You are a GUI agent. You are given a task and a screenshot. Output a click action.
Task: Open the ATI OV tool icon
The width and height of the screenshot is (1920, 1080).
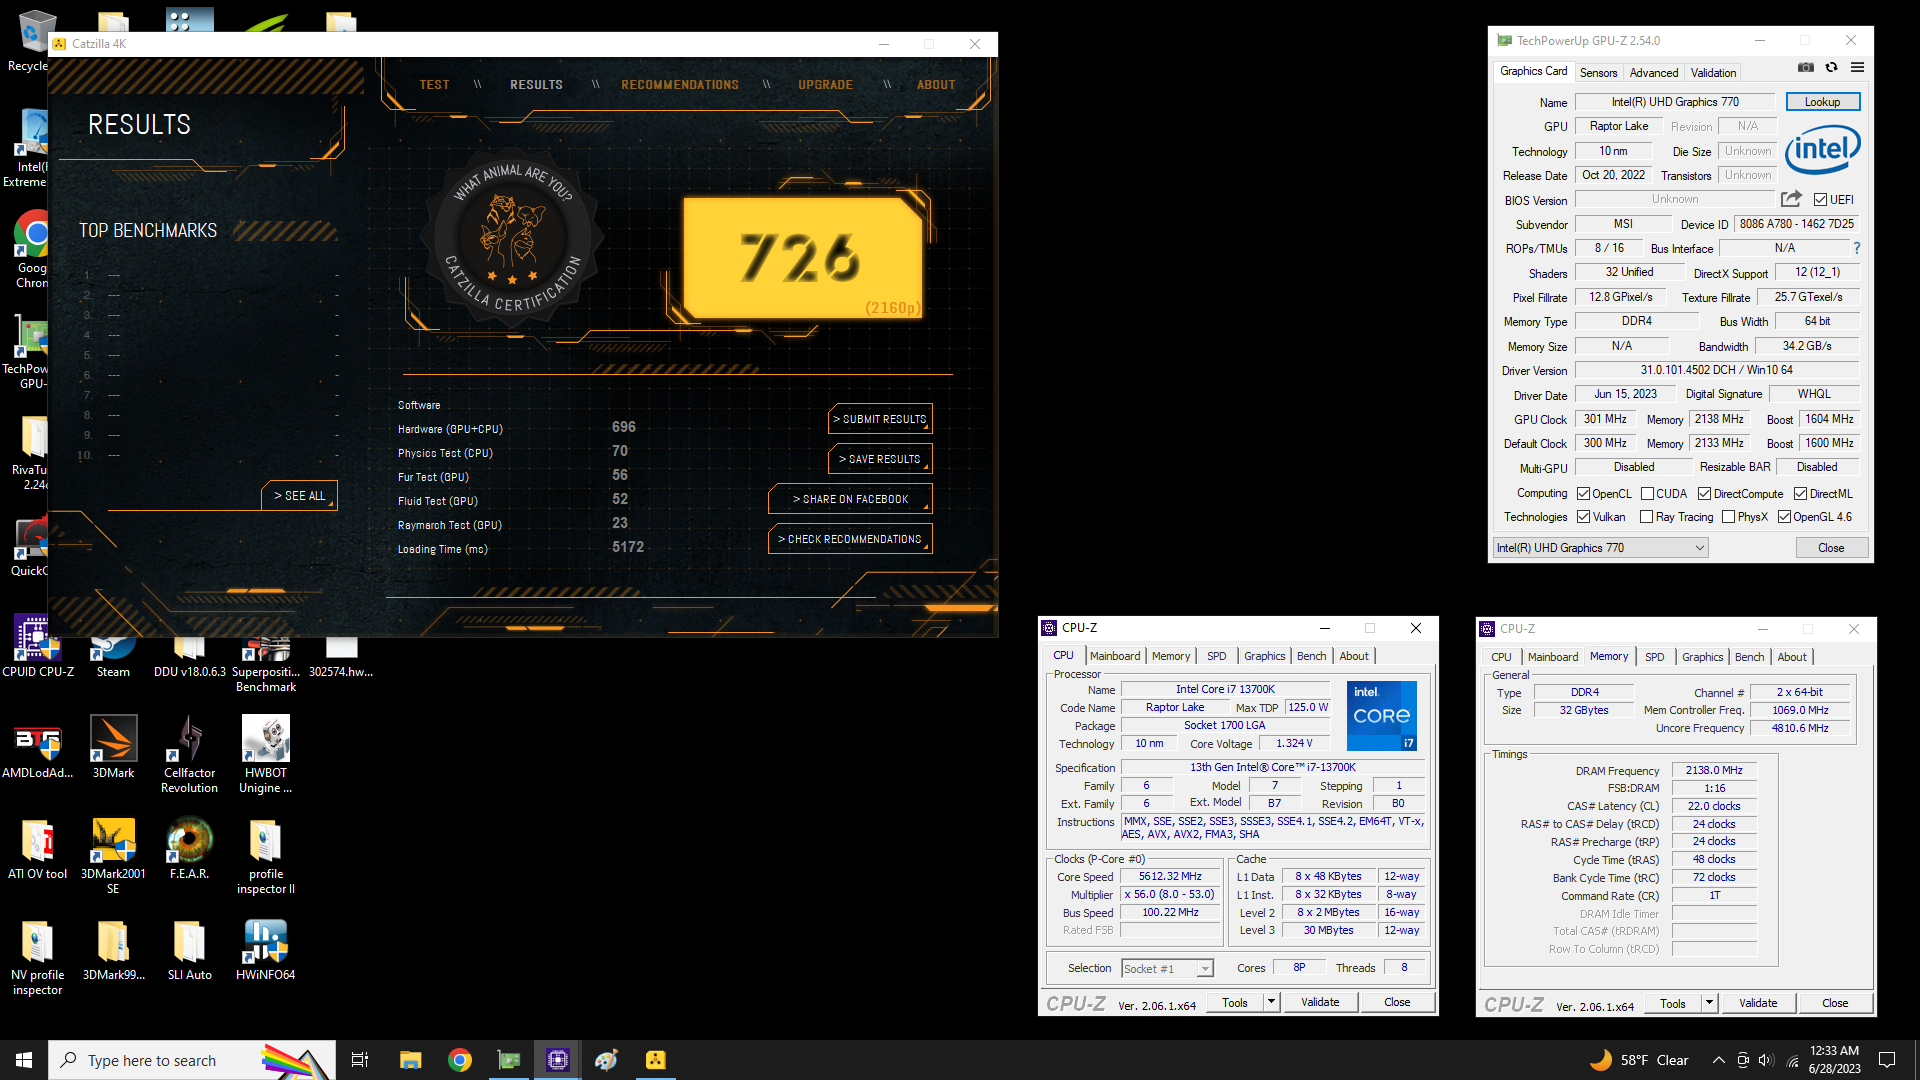tap(37, 849)
